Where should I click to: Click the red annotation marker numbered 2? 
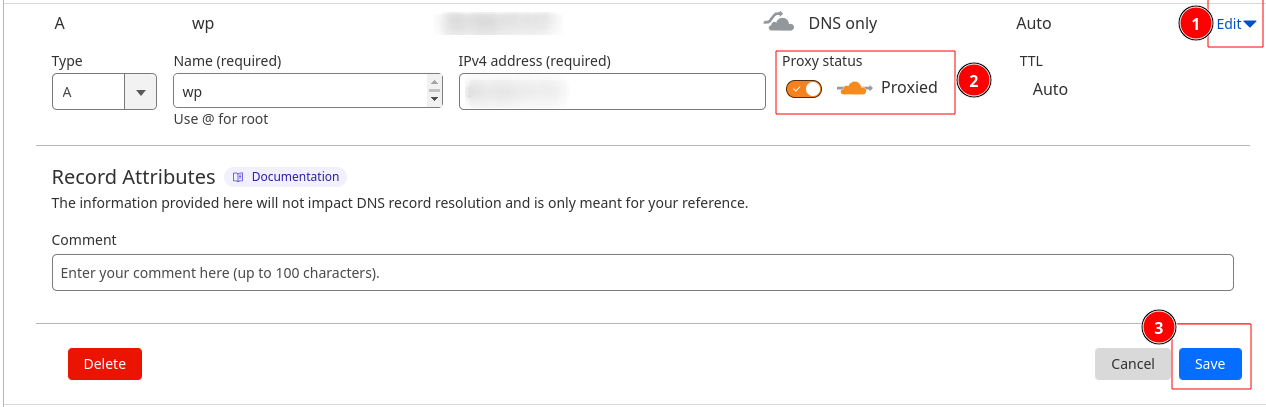tap(973, 80)
